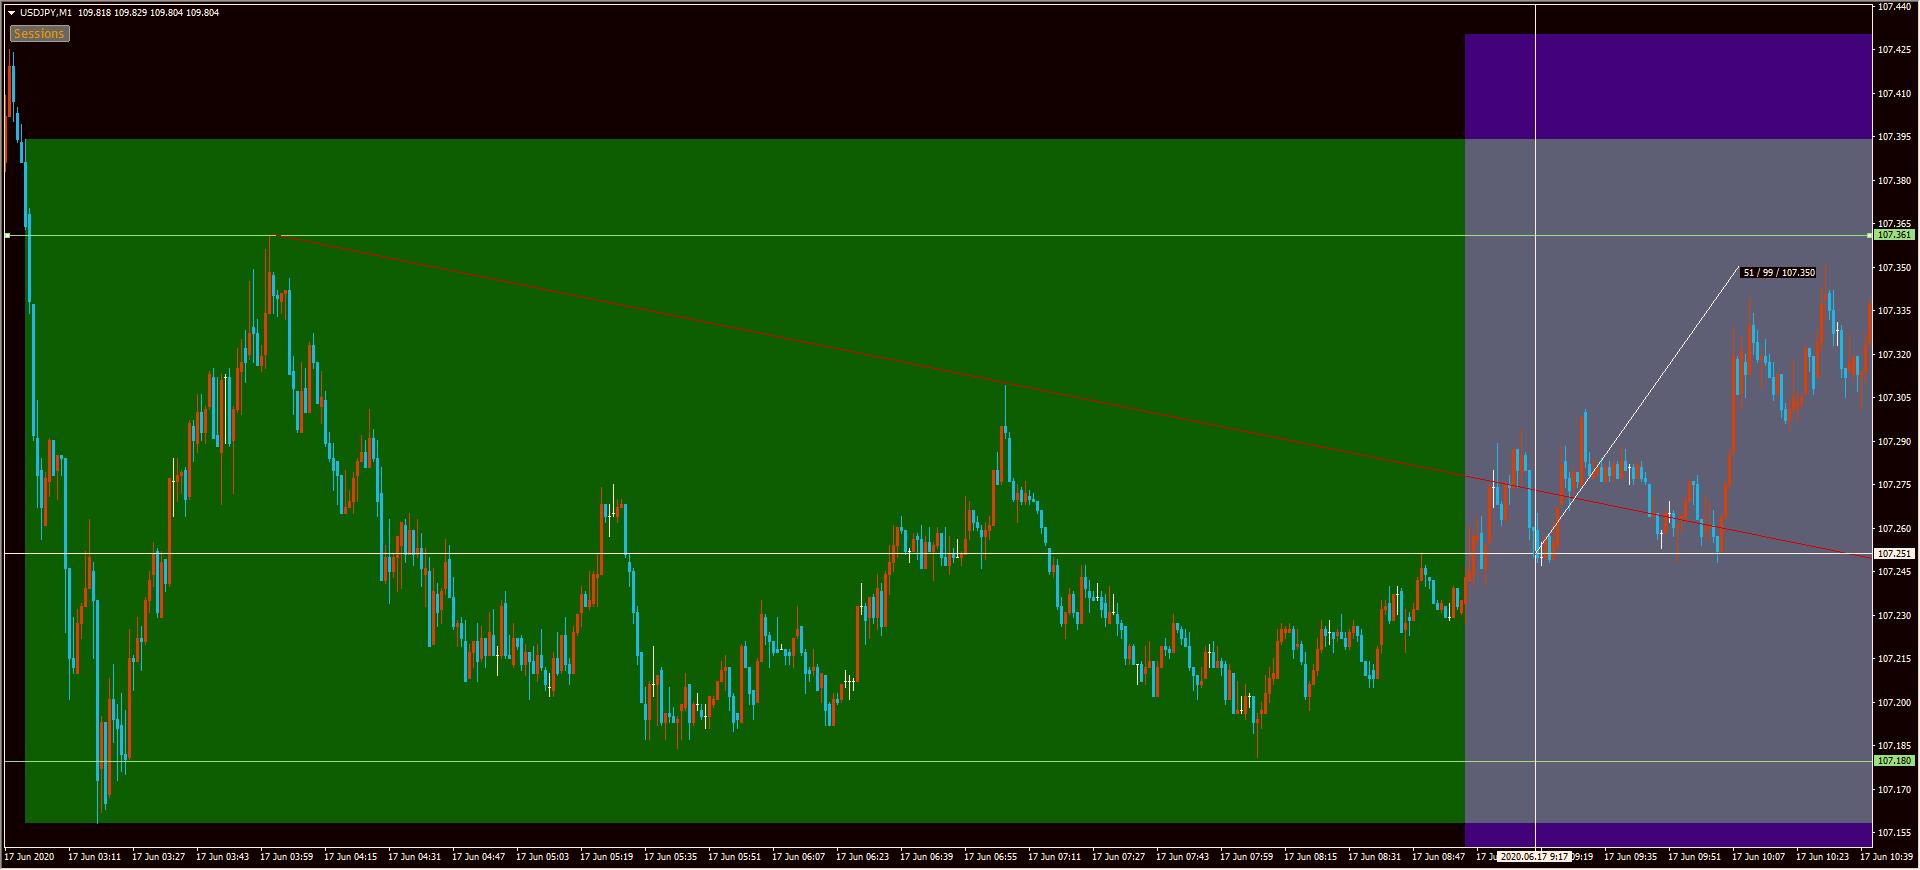The width and height of the screenshot is (1920, 870).
Task: Select the 107.180 price label
Action: click(1894, 761)
